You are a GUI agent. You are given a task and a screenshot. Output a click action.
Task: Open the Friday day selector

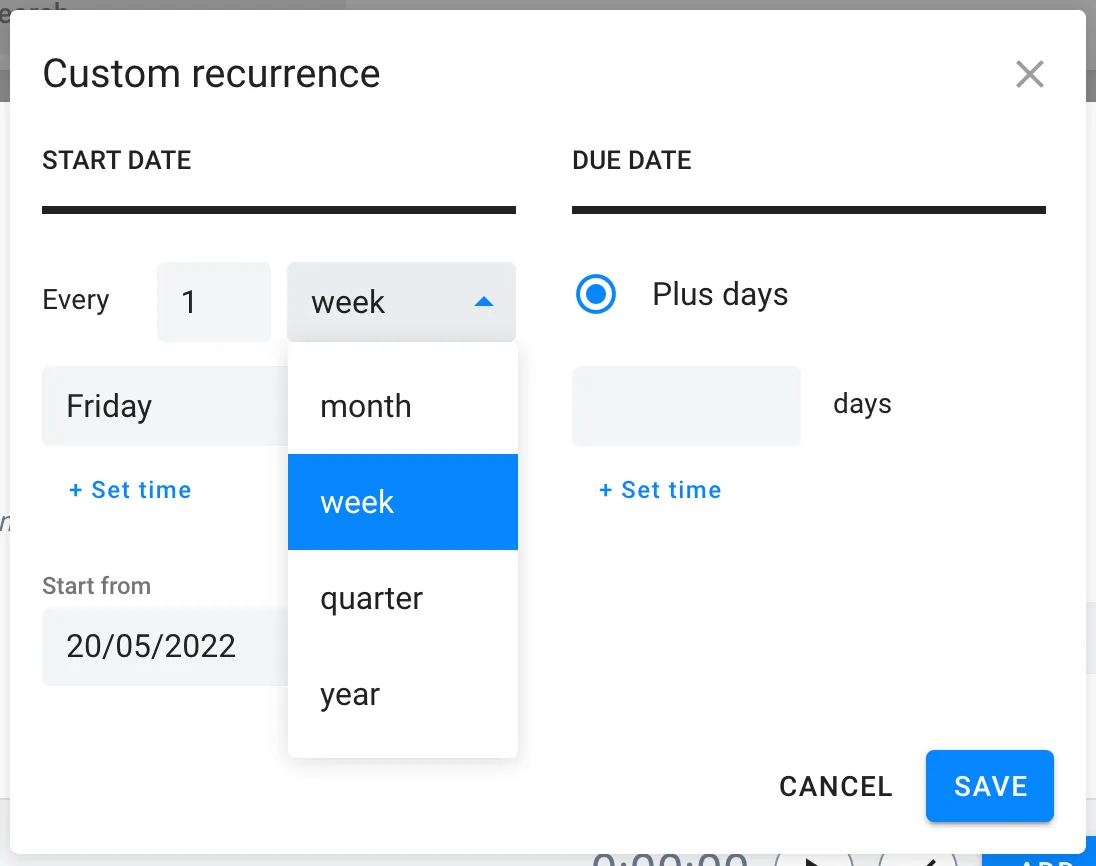pyautogui.click(x=160, y=406)
